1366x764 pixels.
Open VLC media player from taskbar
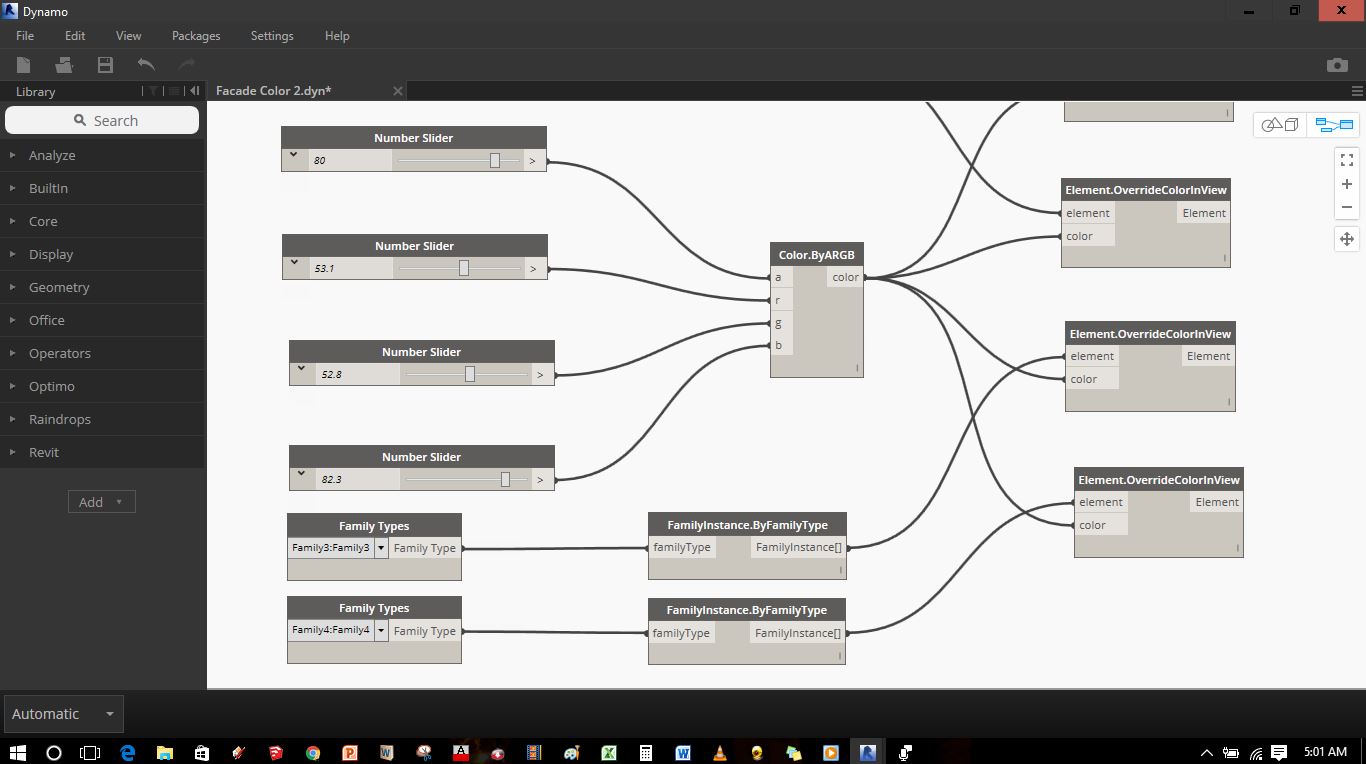coord(720,752)
